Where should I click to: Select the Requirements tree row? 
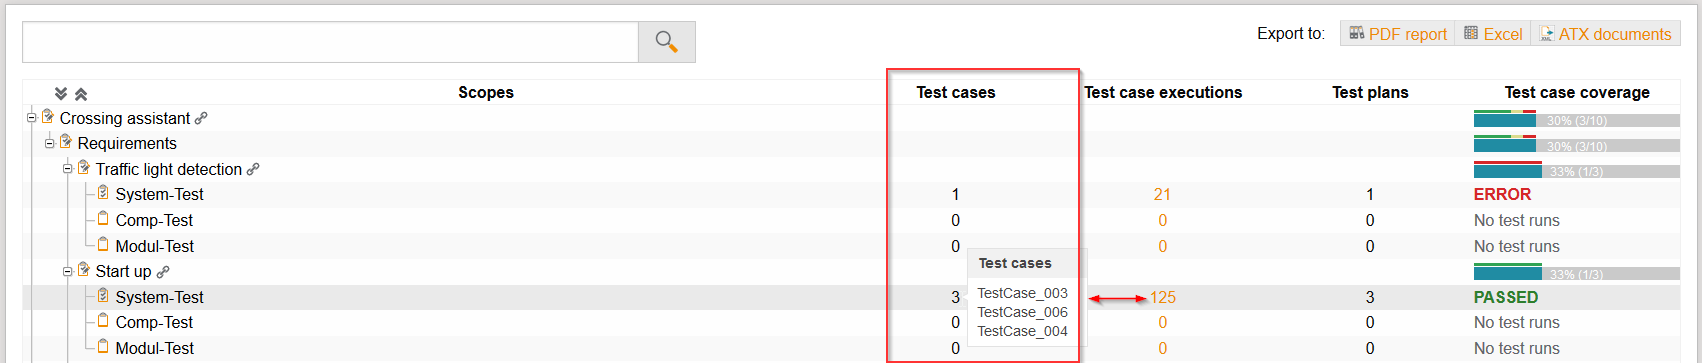pos(127,143)
